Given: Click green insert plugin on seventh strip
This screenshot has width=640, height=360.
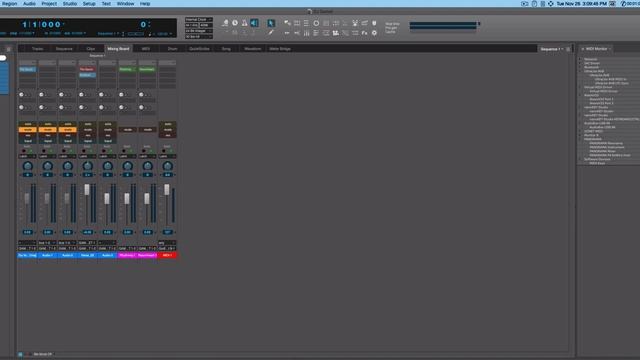Looking at the screenshot, I should point(147,70).
